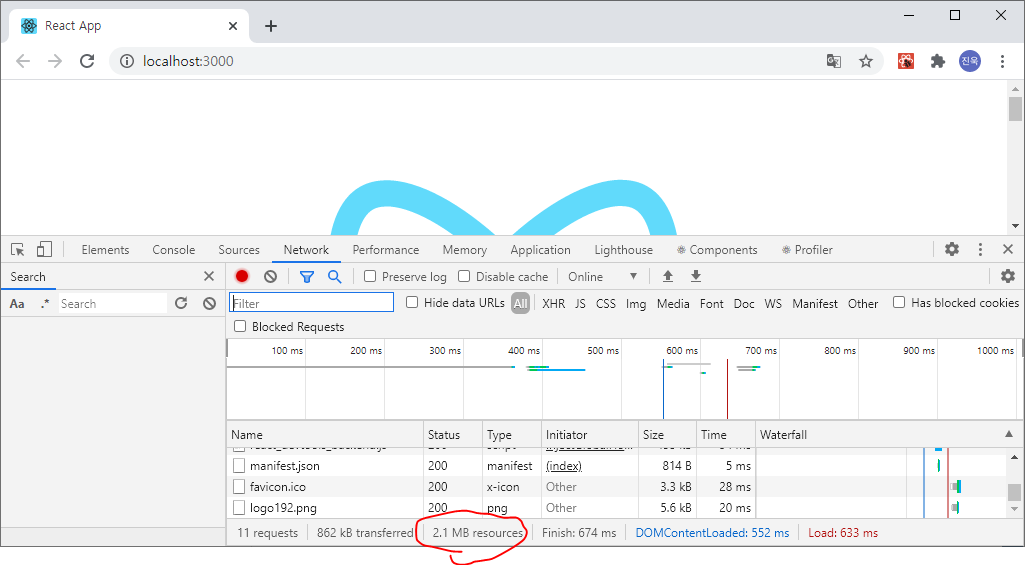Toggle the network filter funnel icon

307,277
